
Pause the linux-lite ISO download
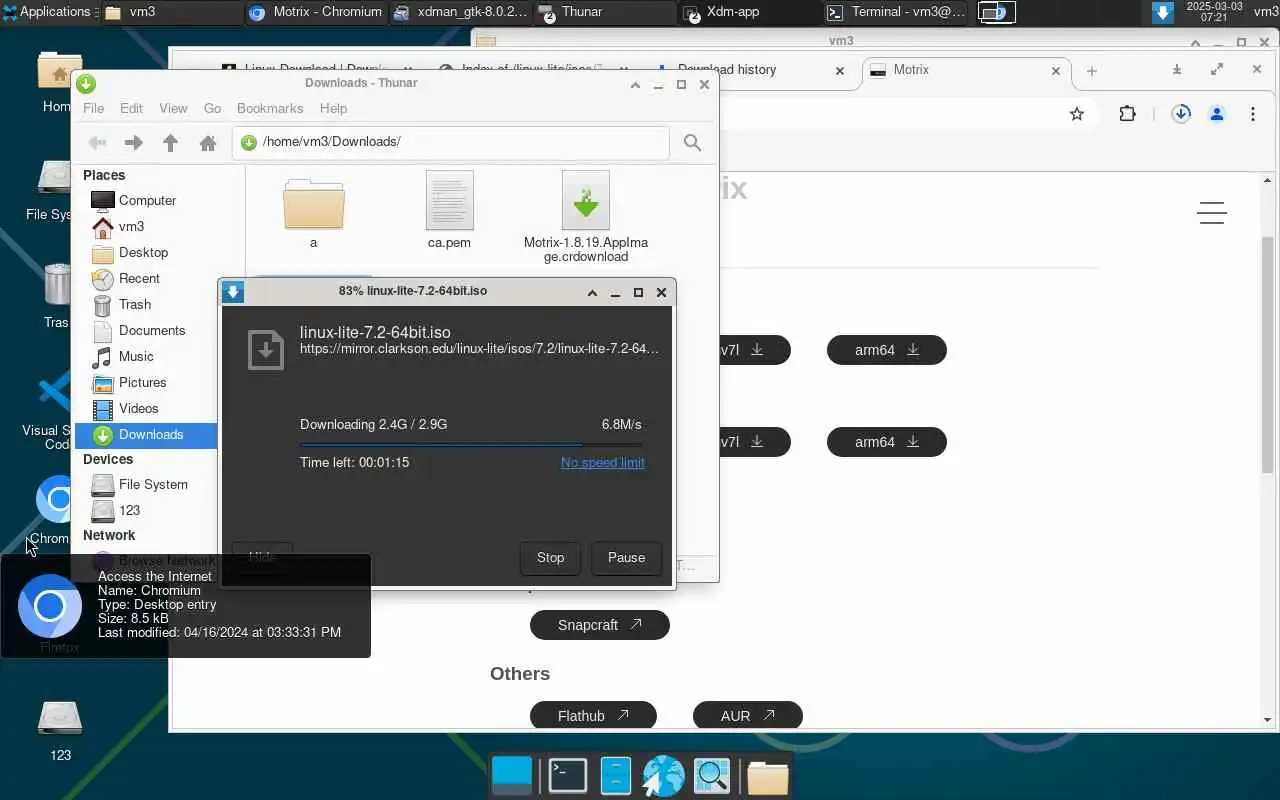coord(626,558)
